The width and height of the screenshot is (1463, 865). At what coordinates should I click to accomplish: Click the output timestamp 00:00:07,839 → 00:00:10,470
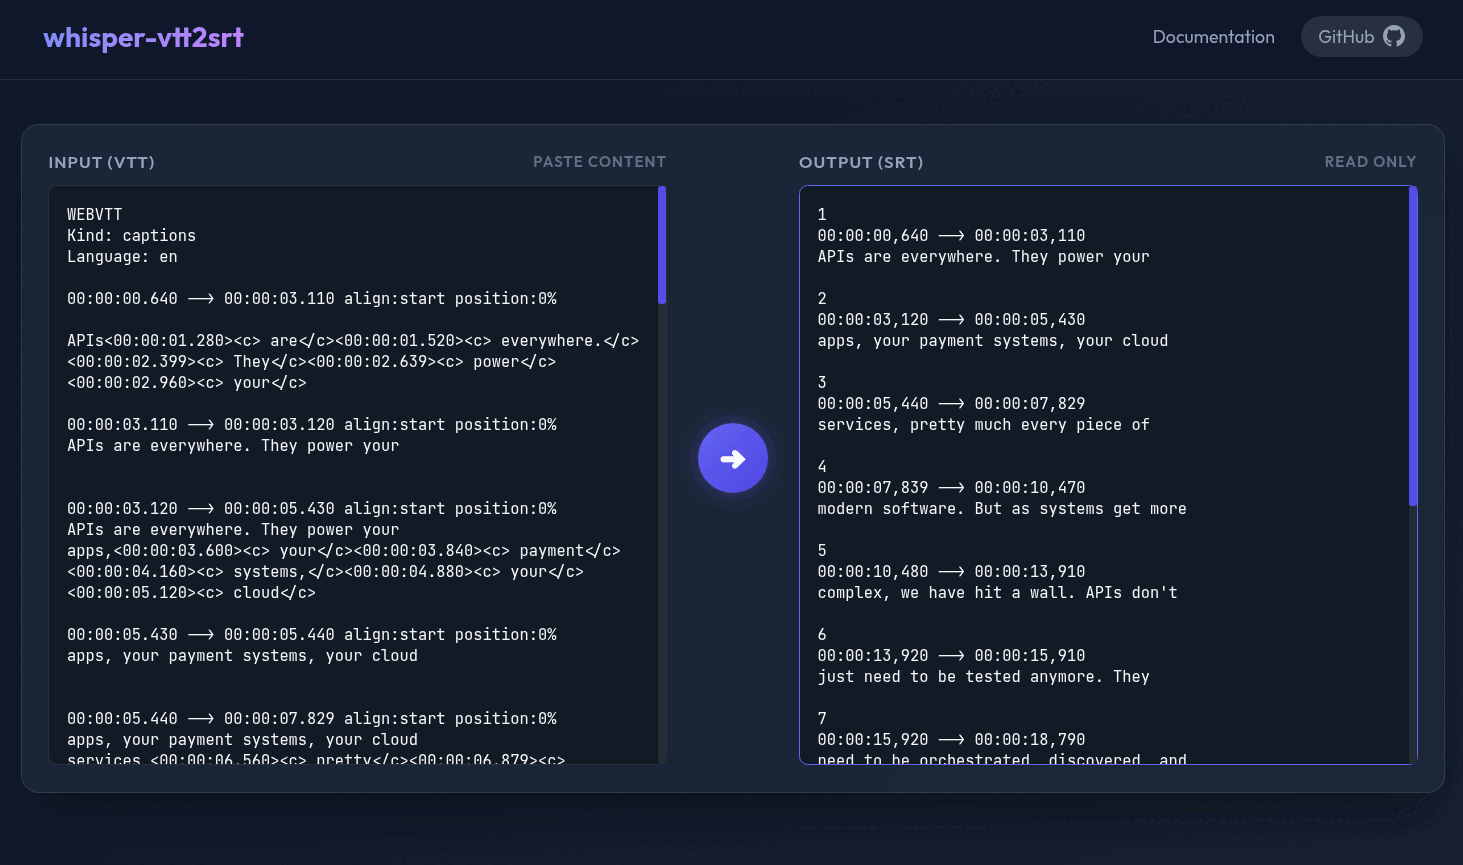coord(951,488)
